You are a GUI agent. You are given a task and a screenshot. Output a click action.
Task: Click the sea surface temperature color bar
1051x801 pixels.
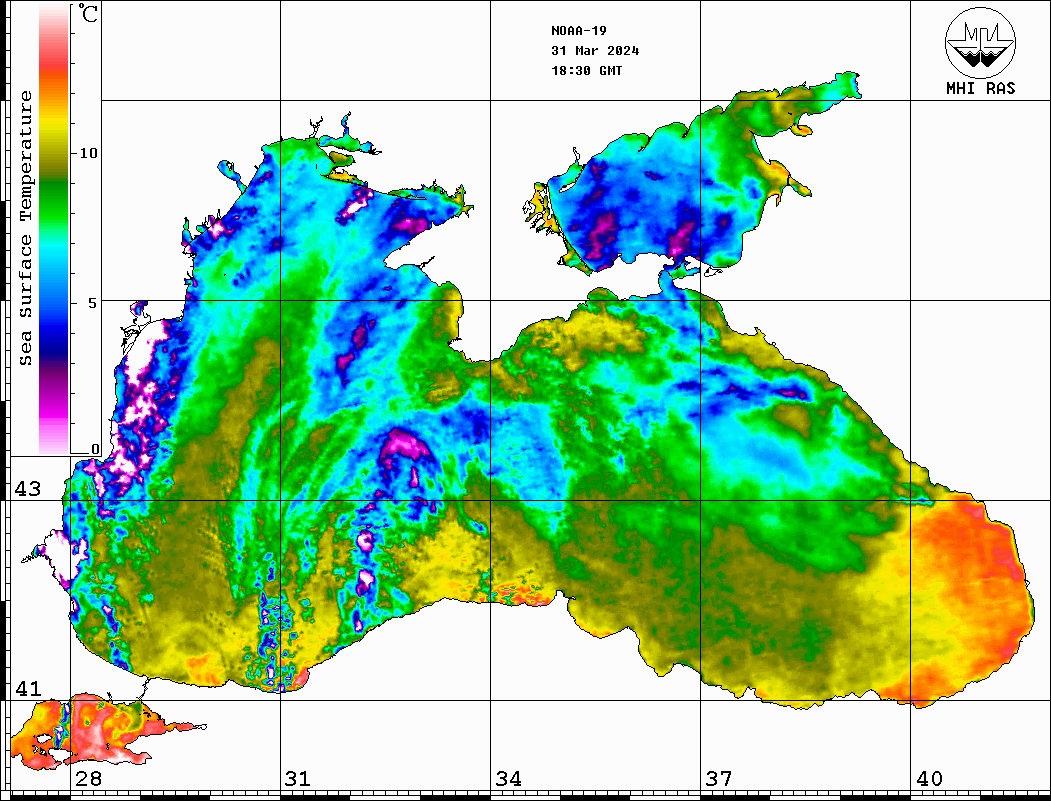[54, 229]
